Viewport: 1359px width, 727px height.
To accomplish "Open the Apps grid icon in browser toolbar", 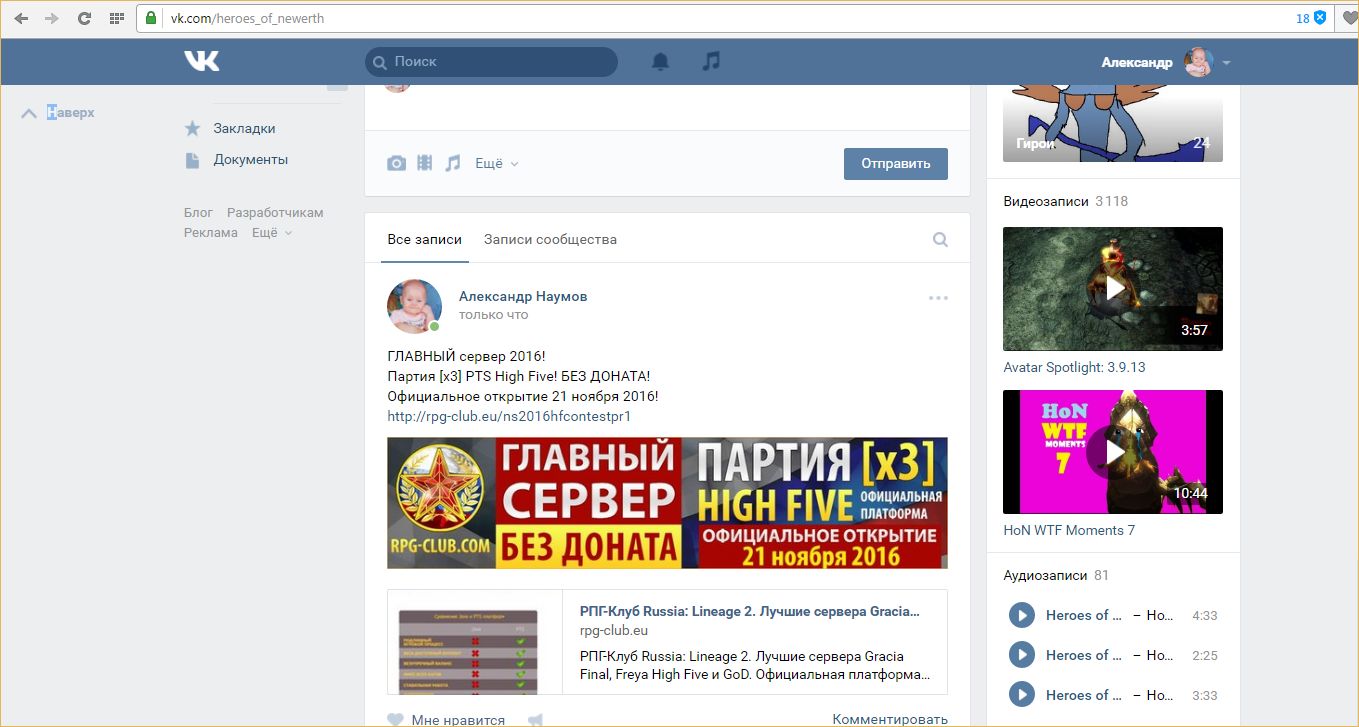I will (x=116, y=18).
